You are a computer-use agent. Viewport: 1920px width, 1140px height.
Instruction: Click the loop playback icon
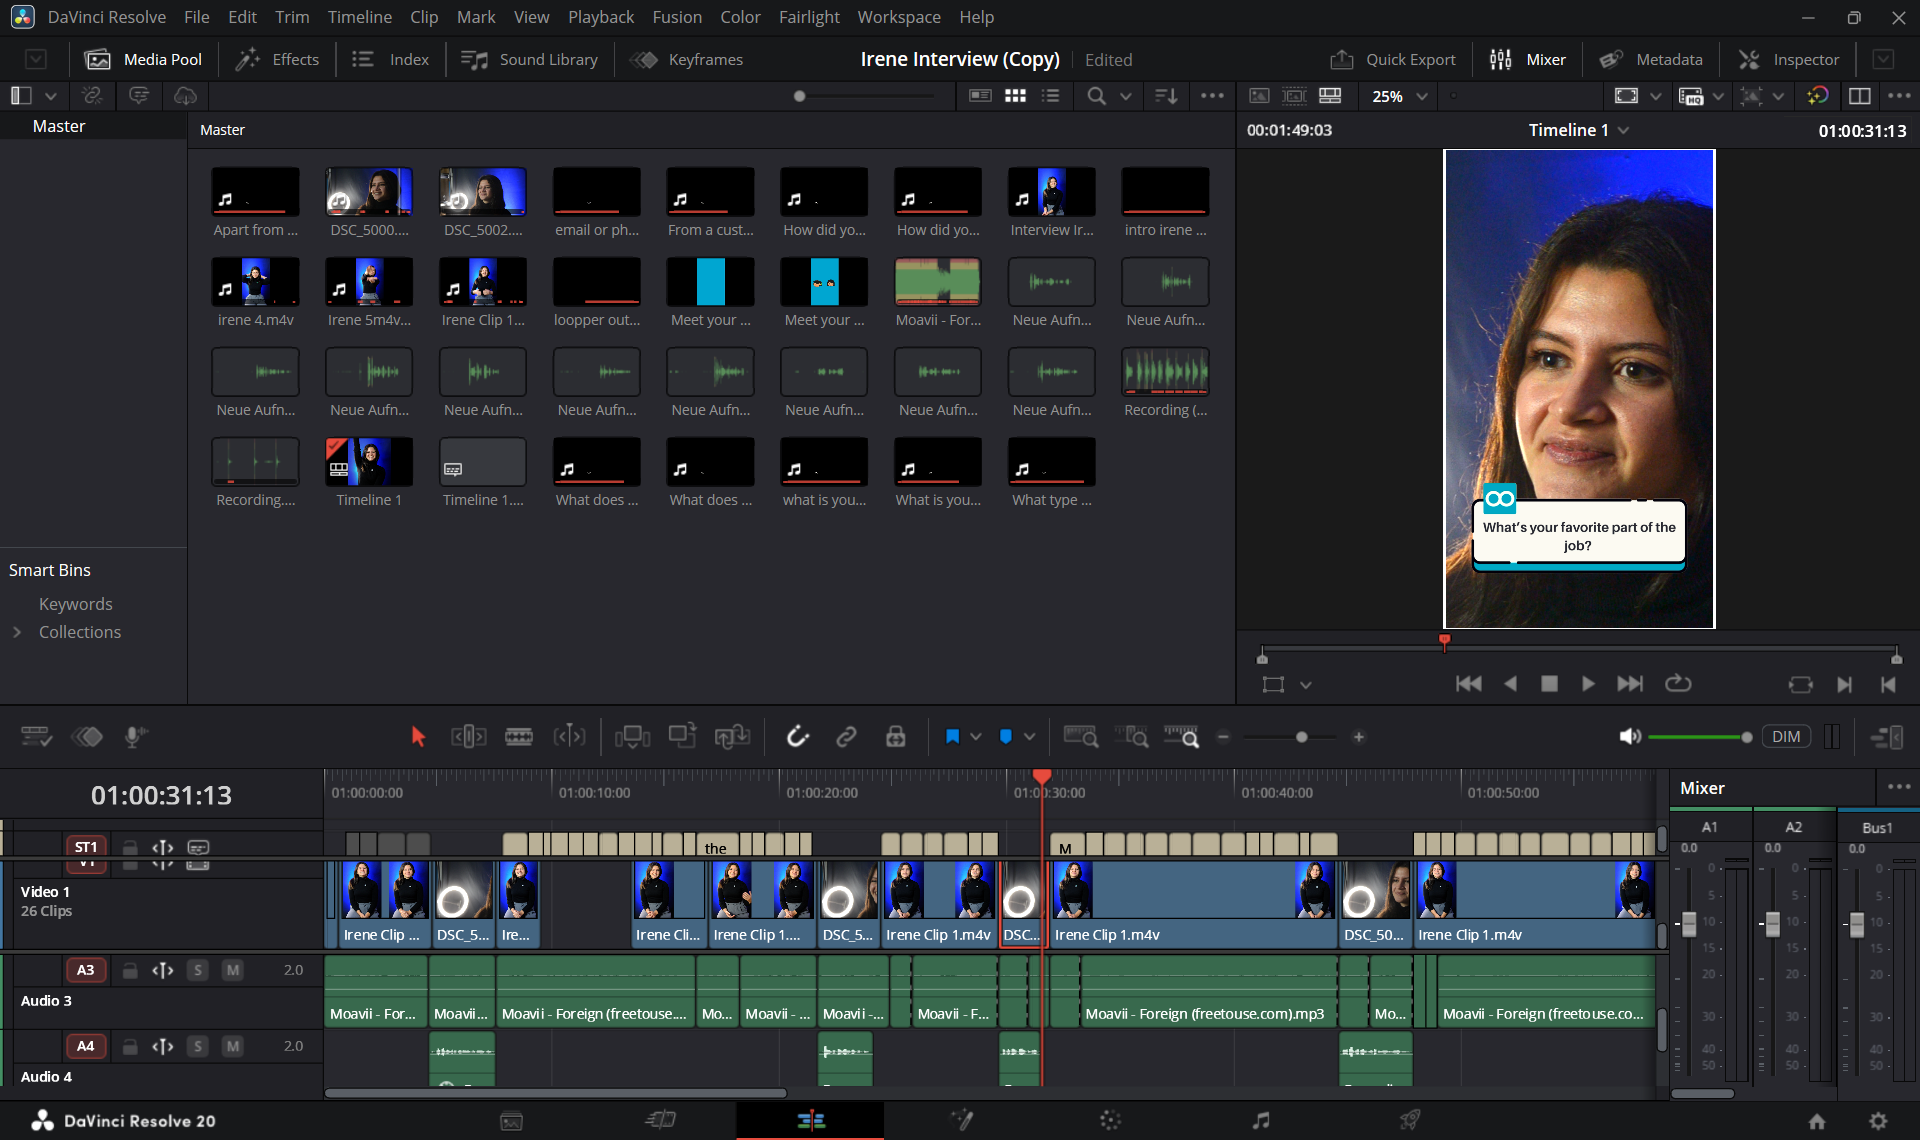[x=1677, y=684]
